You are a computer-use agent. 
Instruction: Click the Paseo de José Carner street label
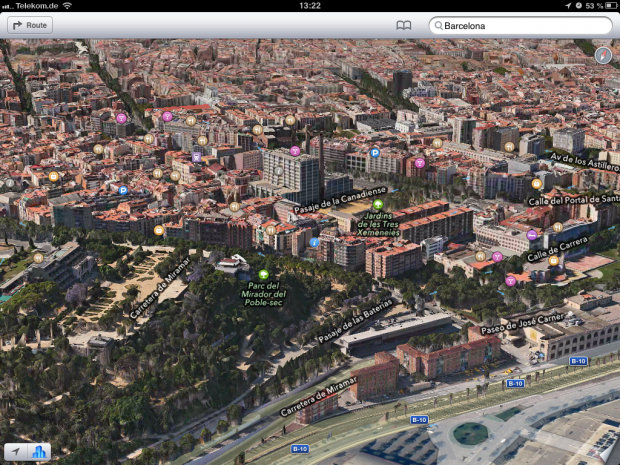point(522,323)
